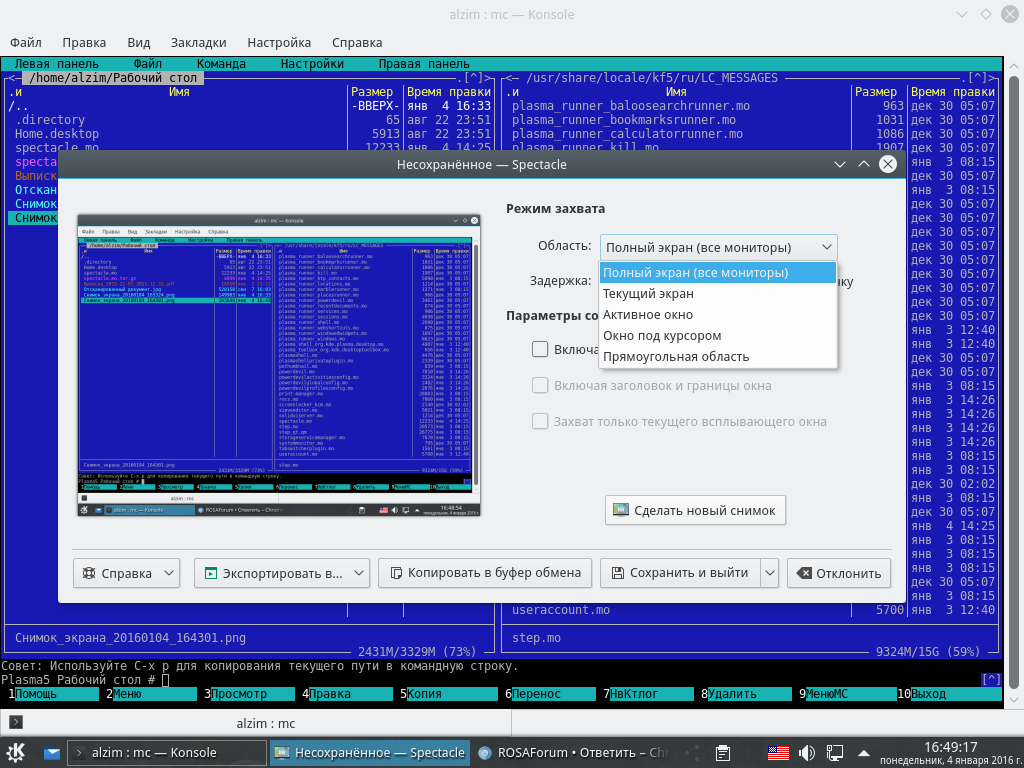Open the KDE application launcher

16,752
